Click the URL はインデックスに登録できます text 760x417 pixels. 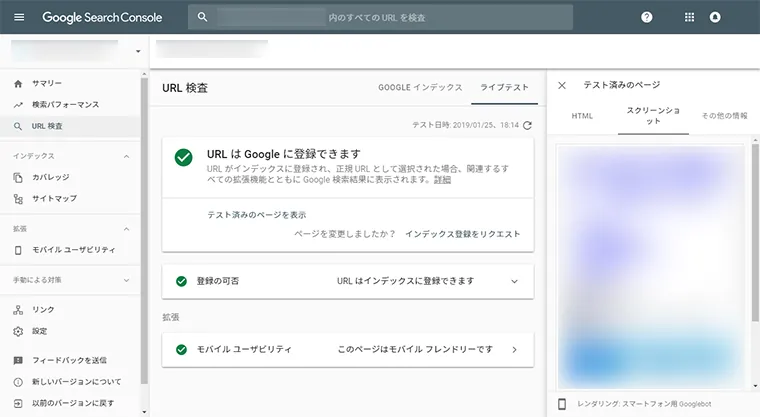(x=405, y=281)
